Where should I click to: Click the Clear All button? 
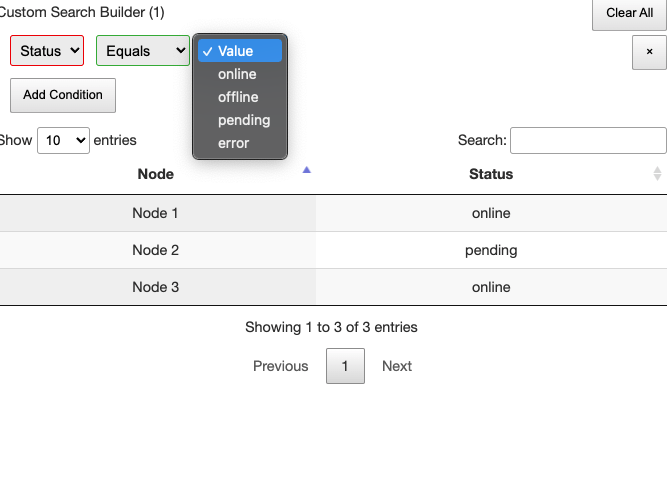coord(629,13)
